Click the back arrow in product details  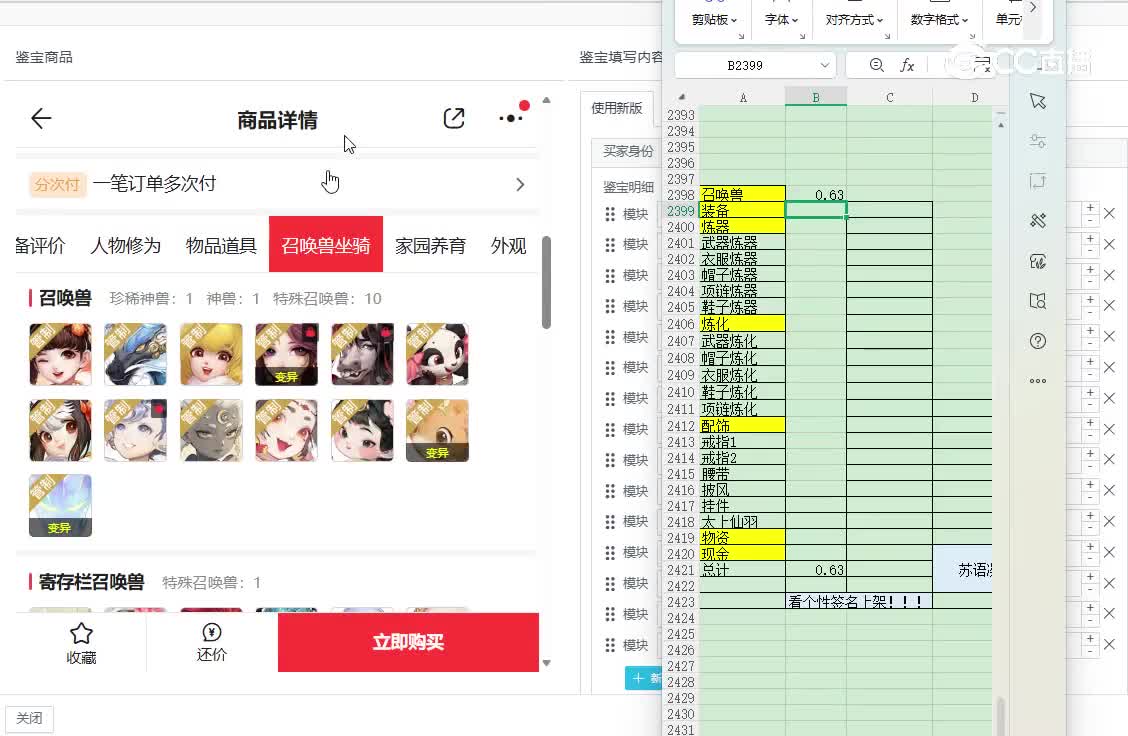pyautogui.click(x=41, y=119)
